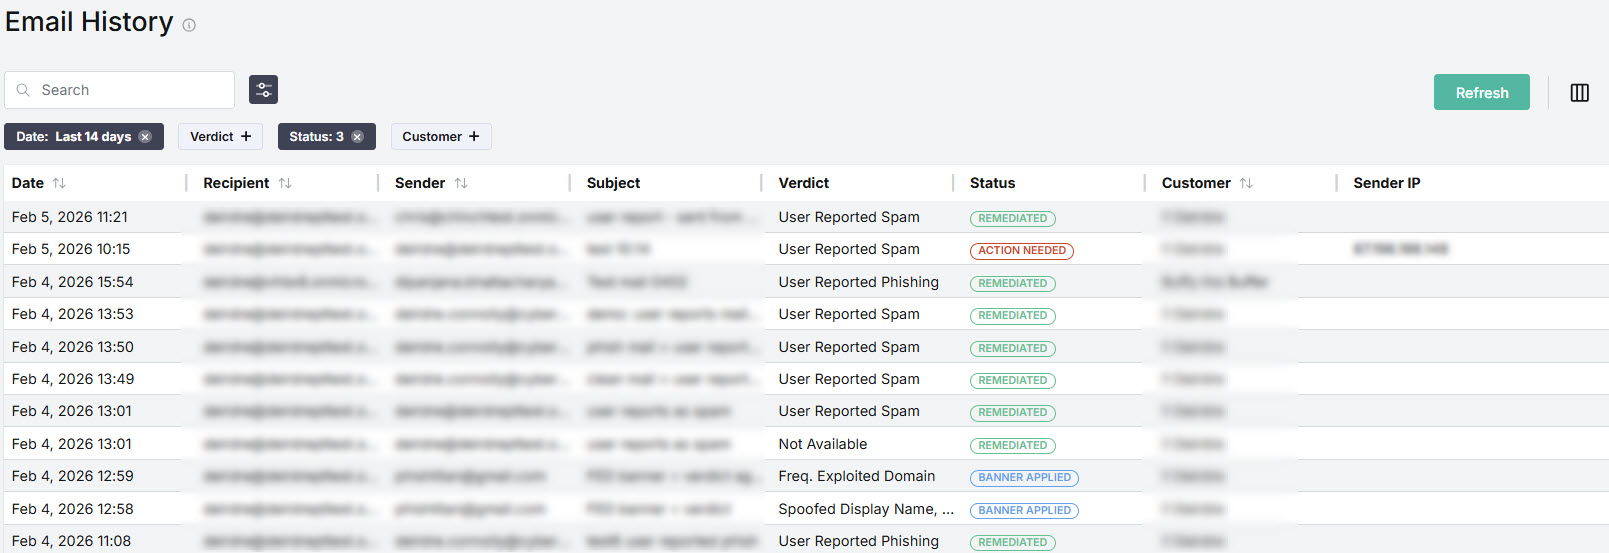Sort by Date column arrows

59,183
